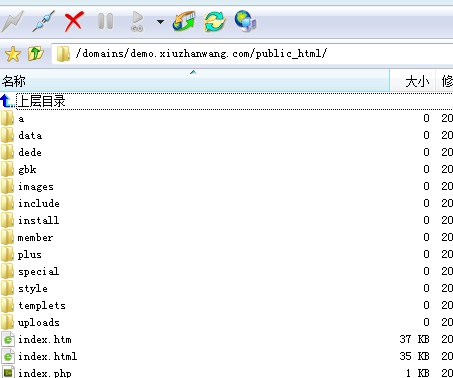This screenshot has width=453, height=378.
Task: Click the yellow star bookmark icon
Action: [x=13, y=54]
